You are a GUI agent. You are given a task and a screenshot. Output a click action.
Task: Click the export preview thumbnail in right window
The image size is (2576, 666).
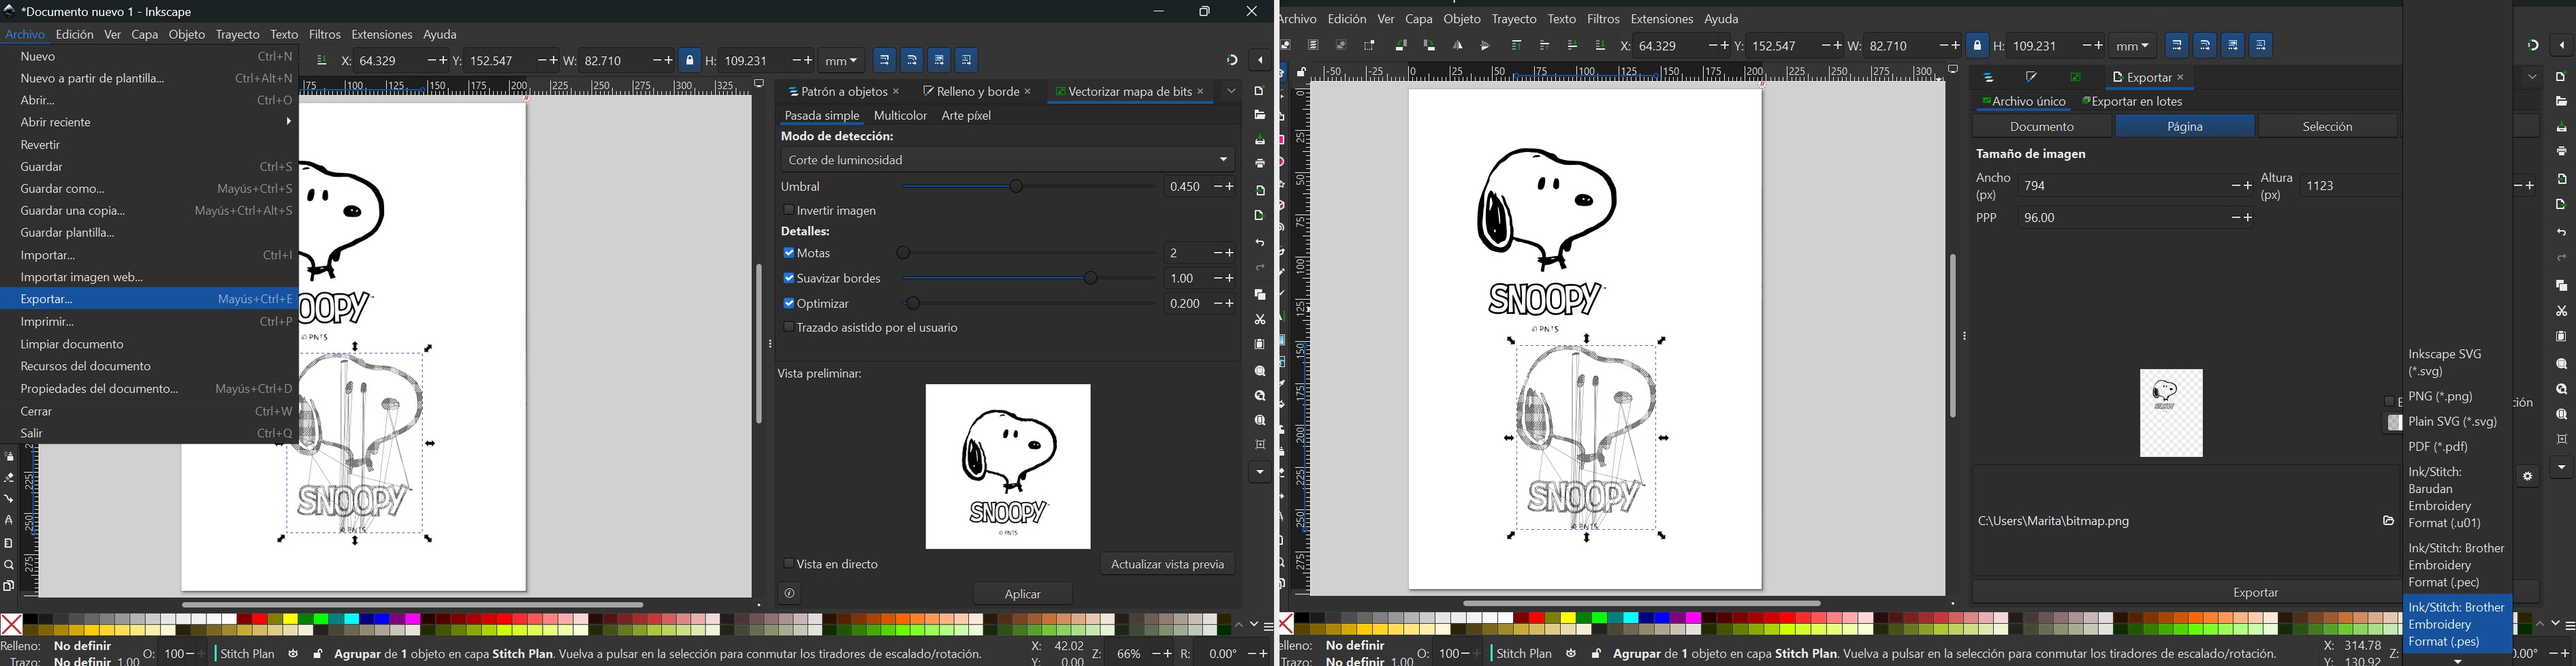(x=2170, y=413)
